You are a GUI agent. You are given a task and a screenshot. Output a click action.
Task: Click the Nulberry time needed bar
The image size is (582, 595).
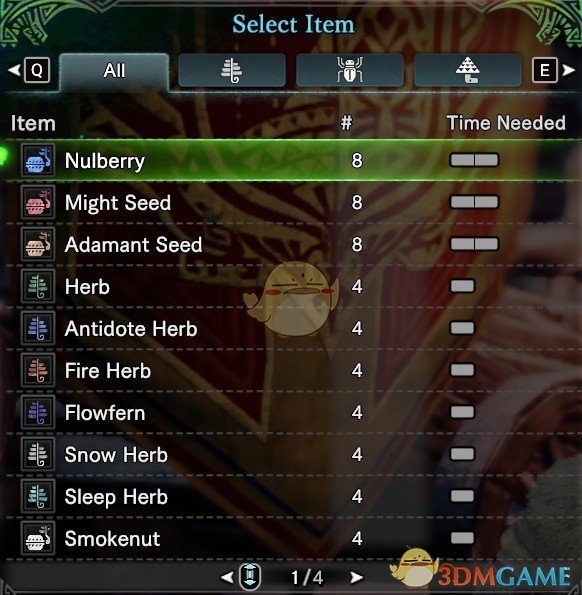474,160
